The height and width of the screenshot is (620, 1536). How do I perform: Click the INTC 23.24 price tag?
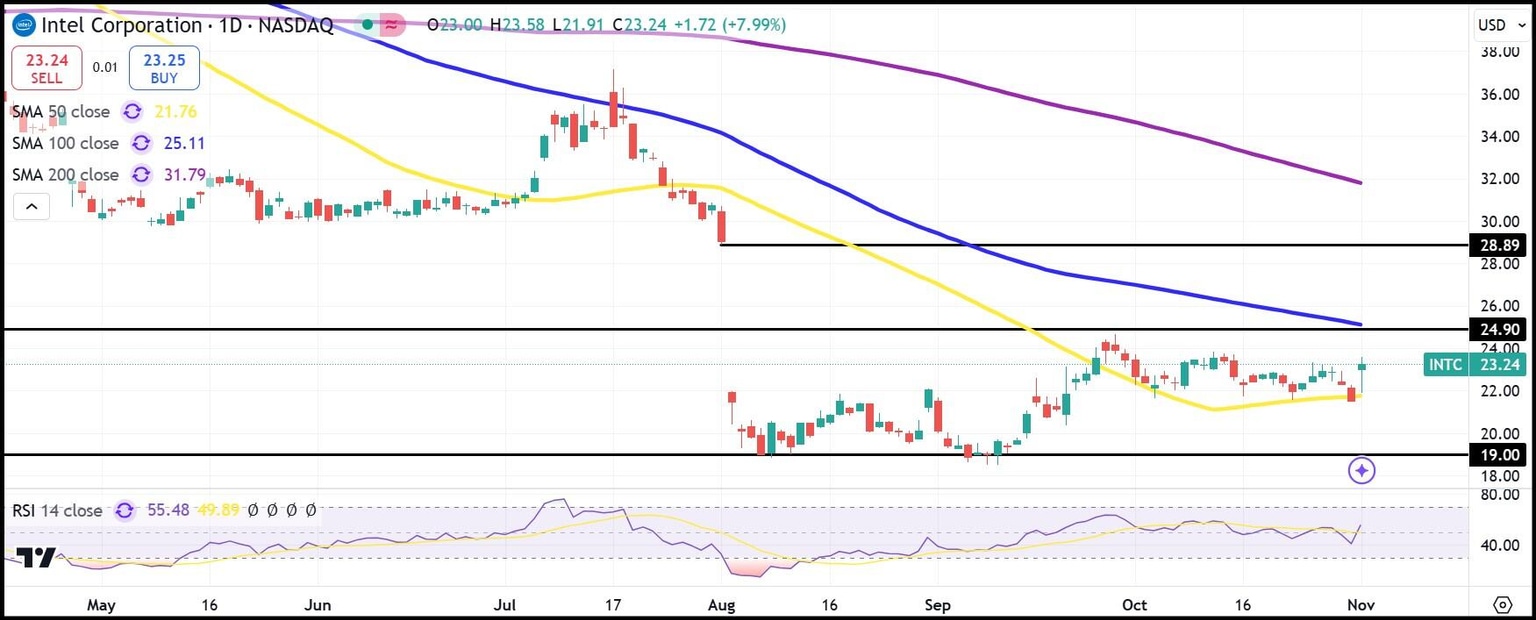(1475, 365)
